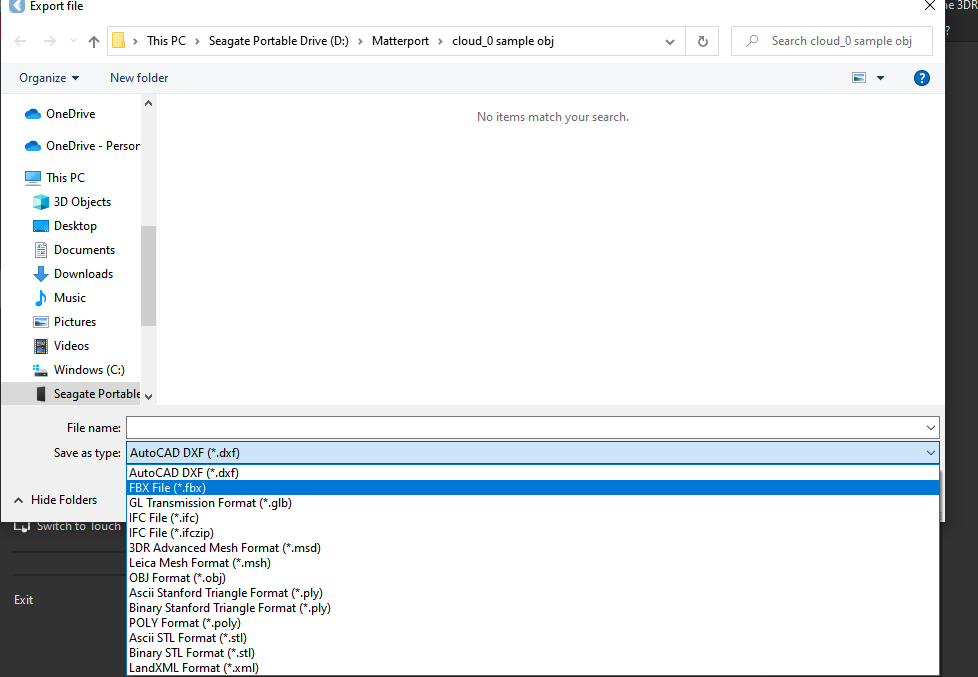Choose POLY Format (*.poly) option
The height and width of the screenshot is (677, 978).
533,623
